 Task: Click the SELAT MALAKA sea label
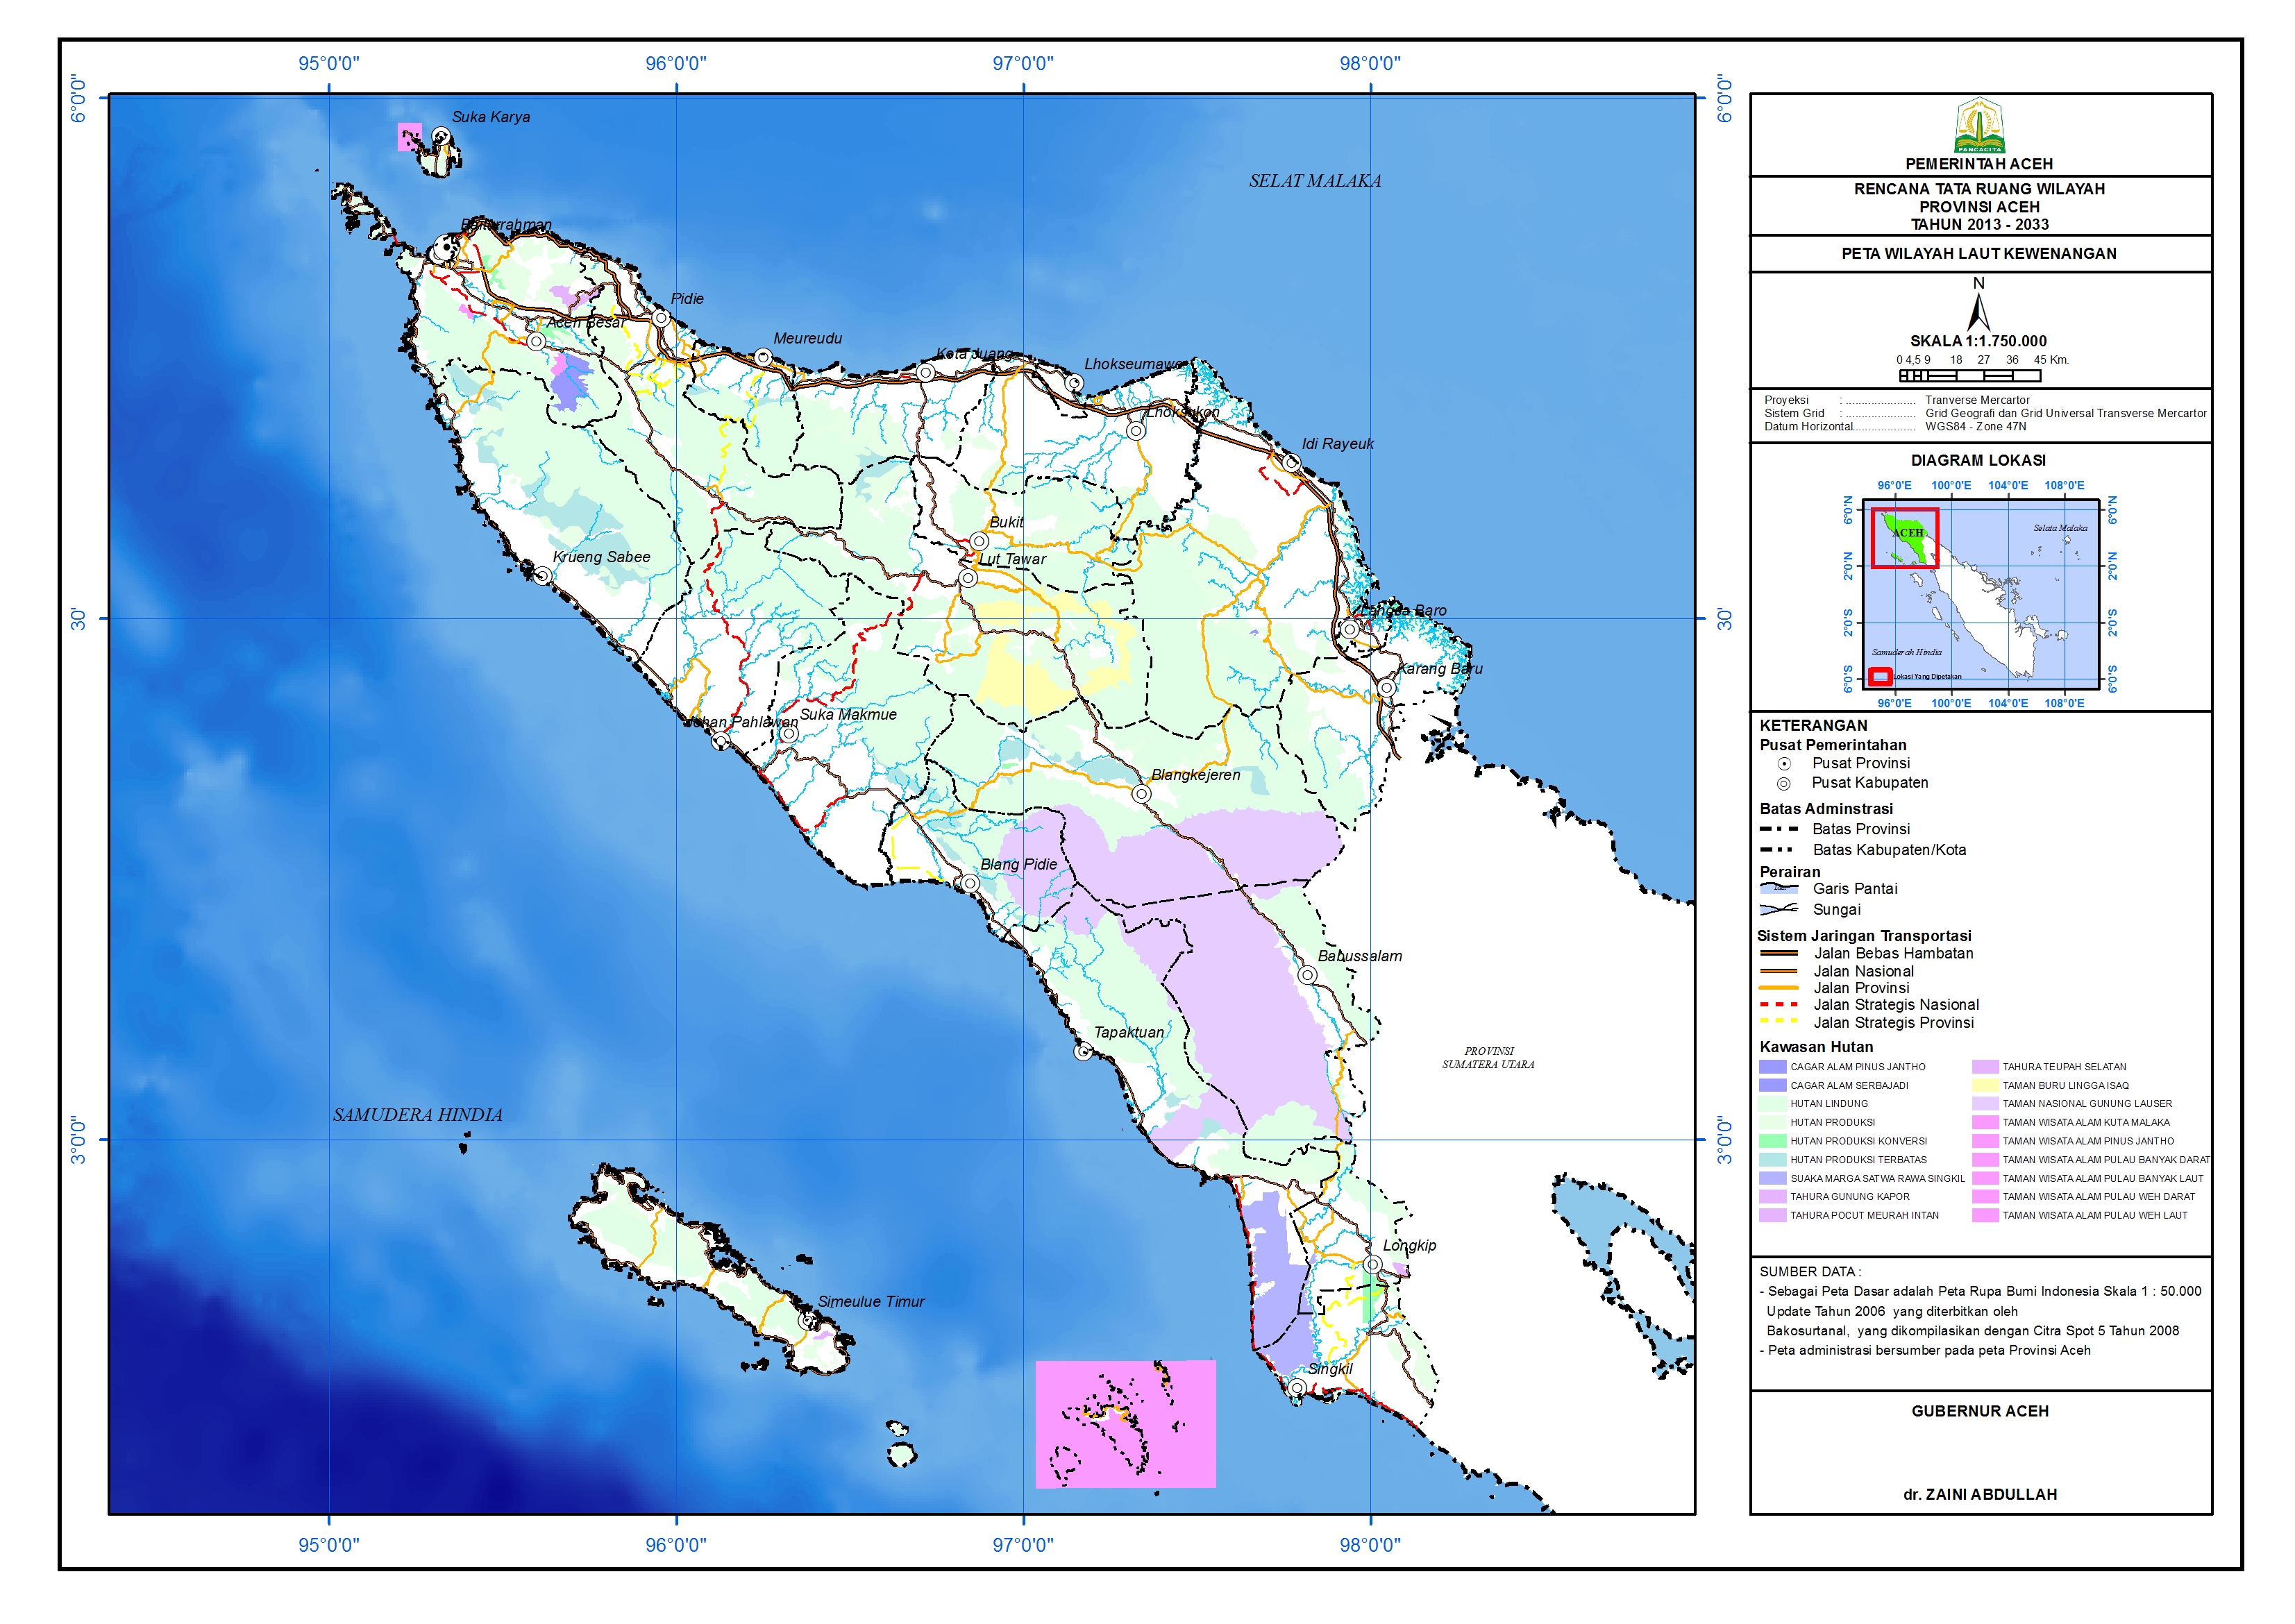click(1314, 181)
